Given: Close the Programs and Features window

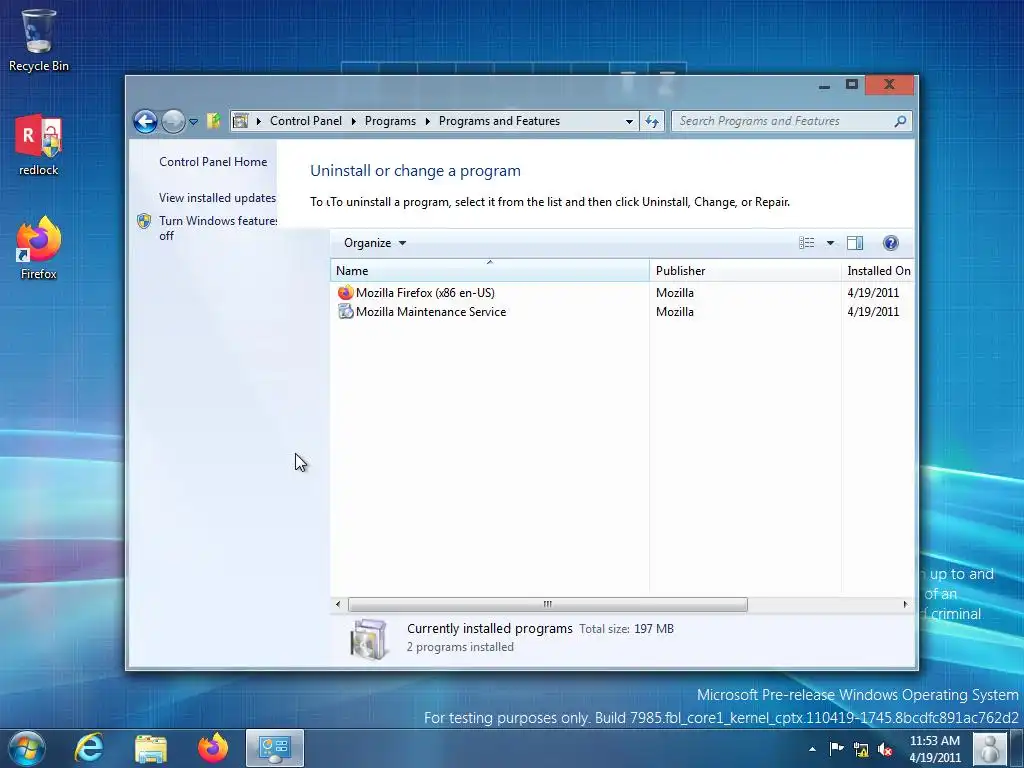Looking at the screenshot, I should coord(889,84).
